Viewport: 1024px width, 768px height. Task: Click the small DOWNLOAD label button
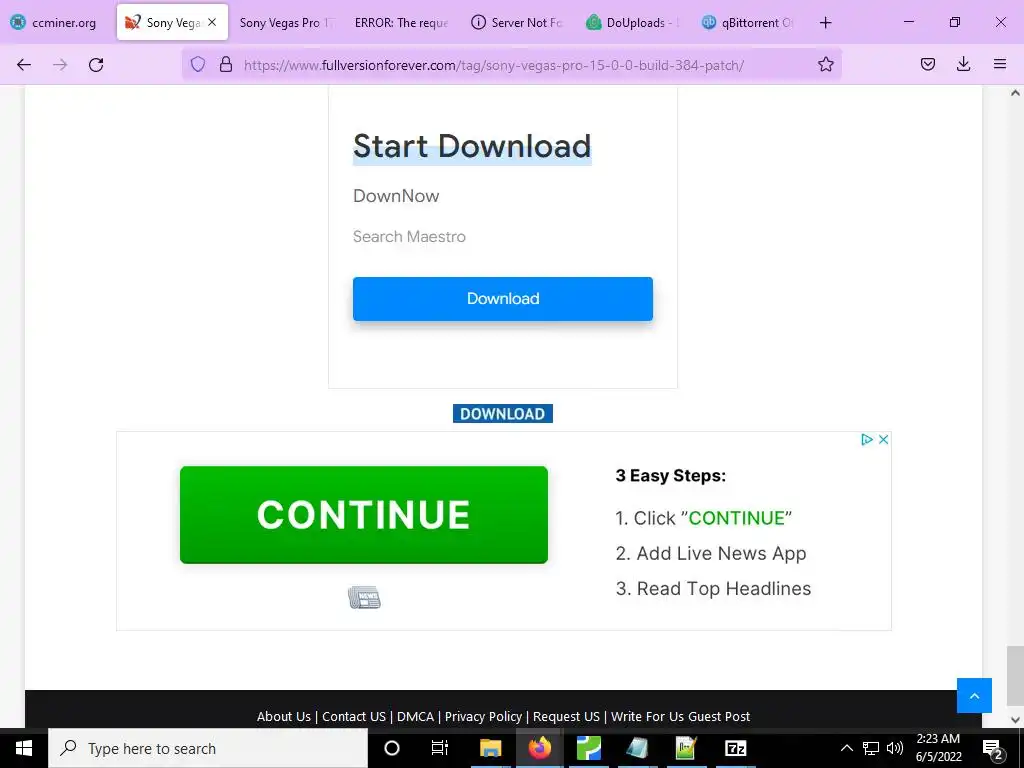[x=503, y=413]
